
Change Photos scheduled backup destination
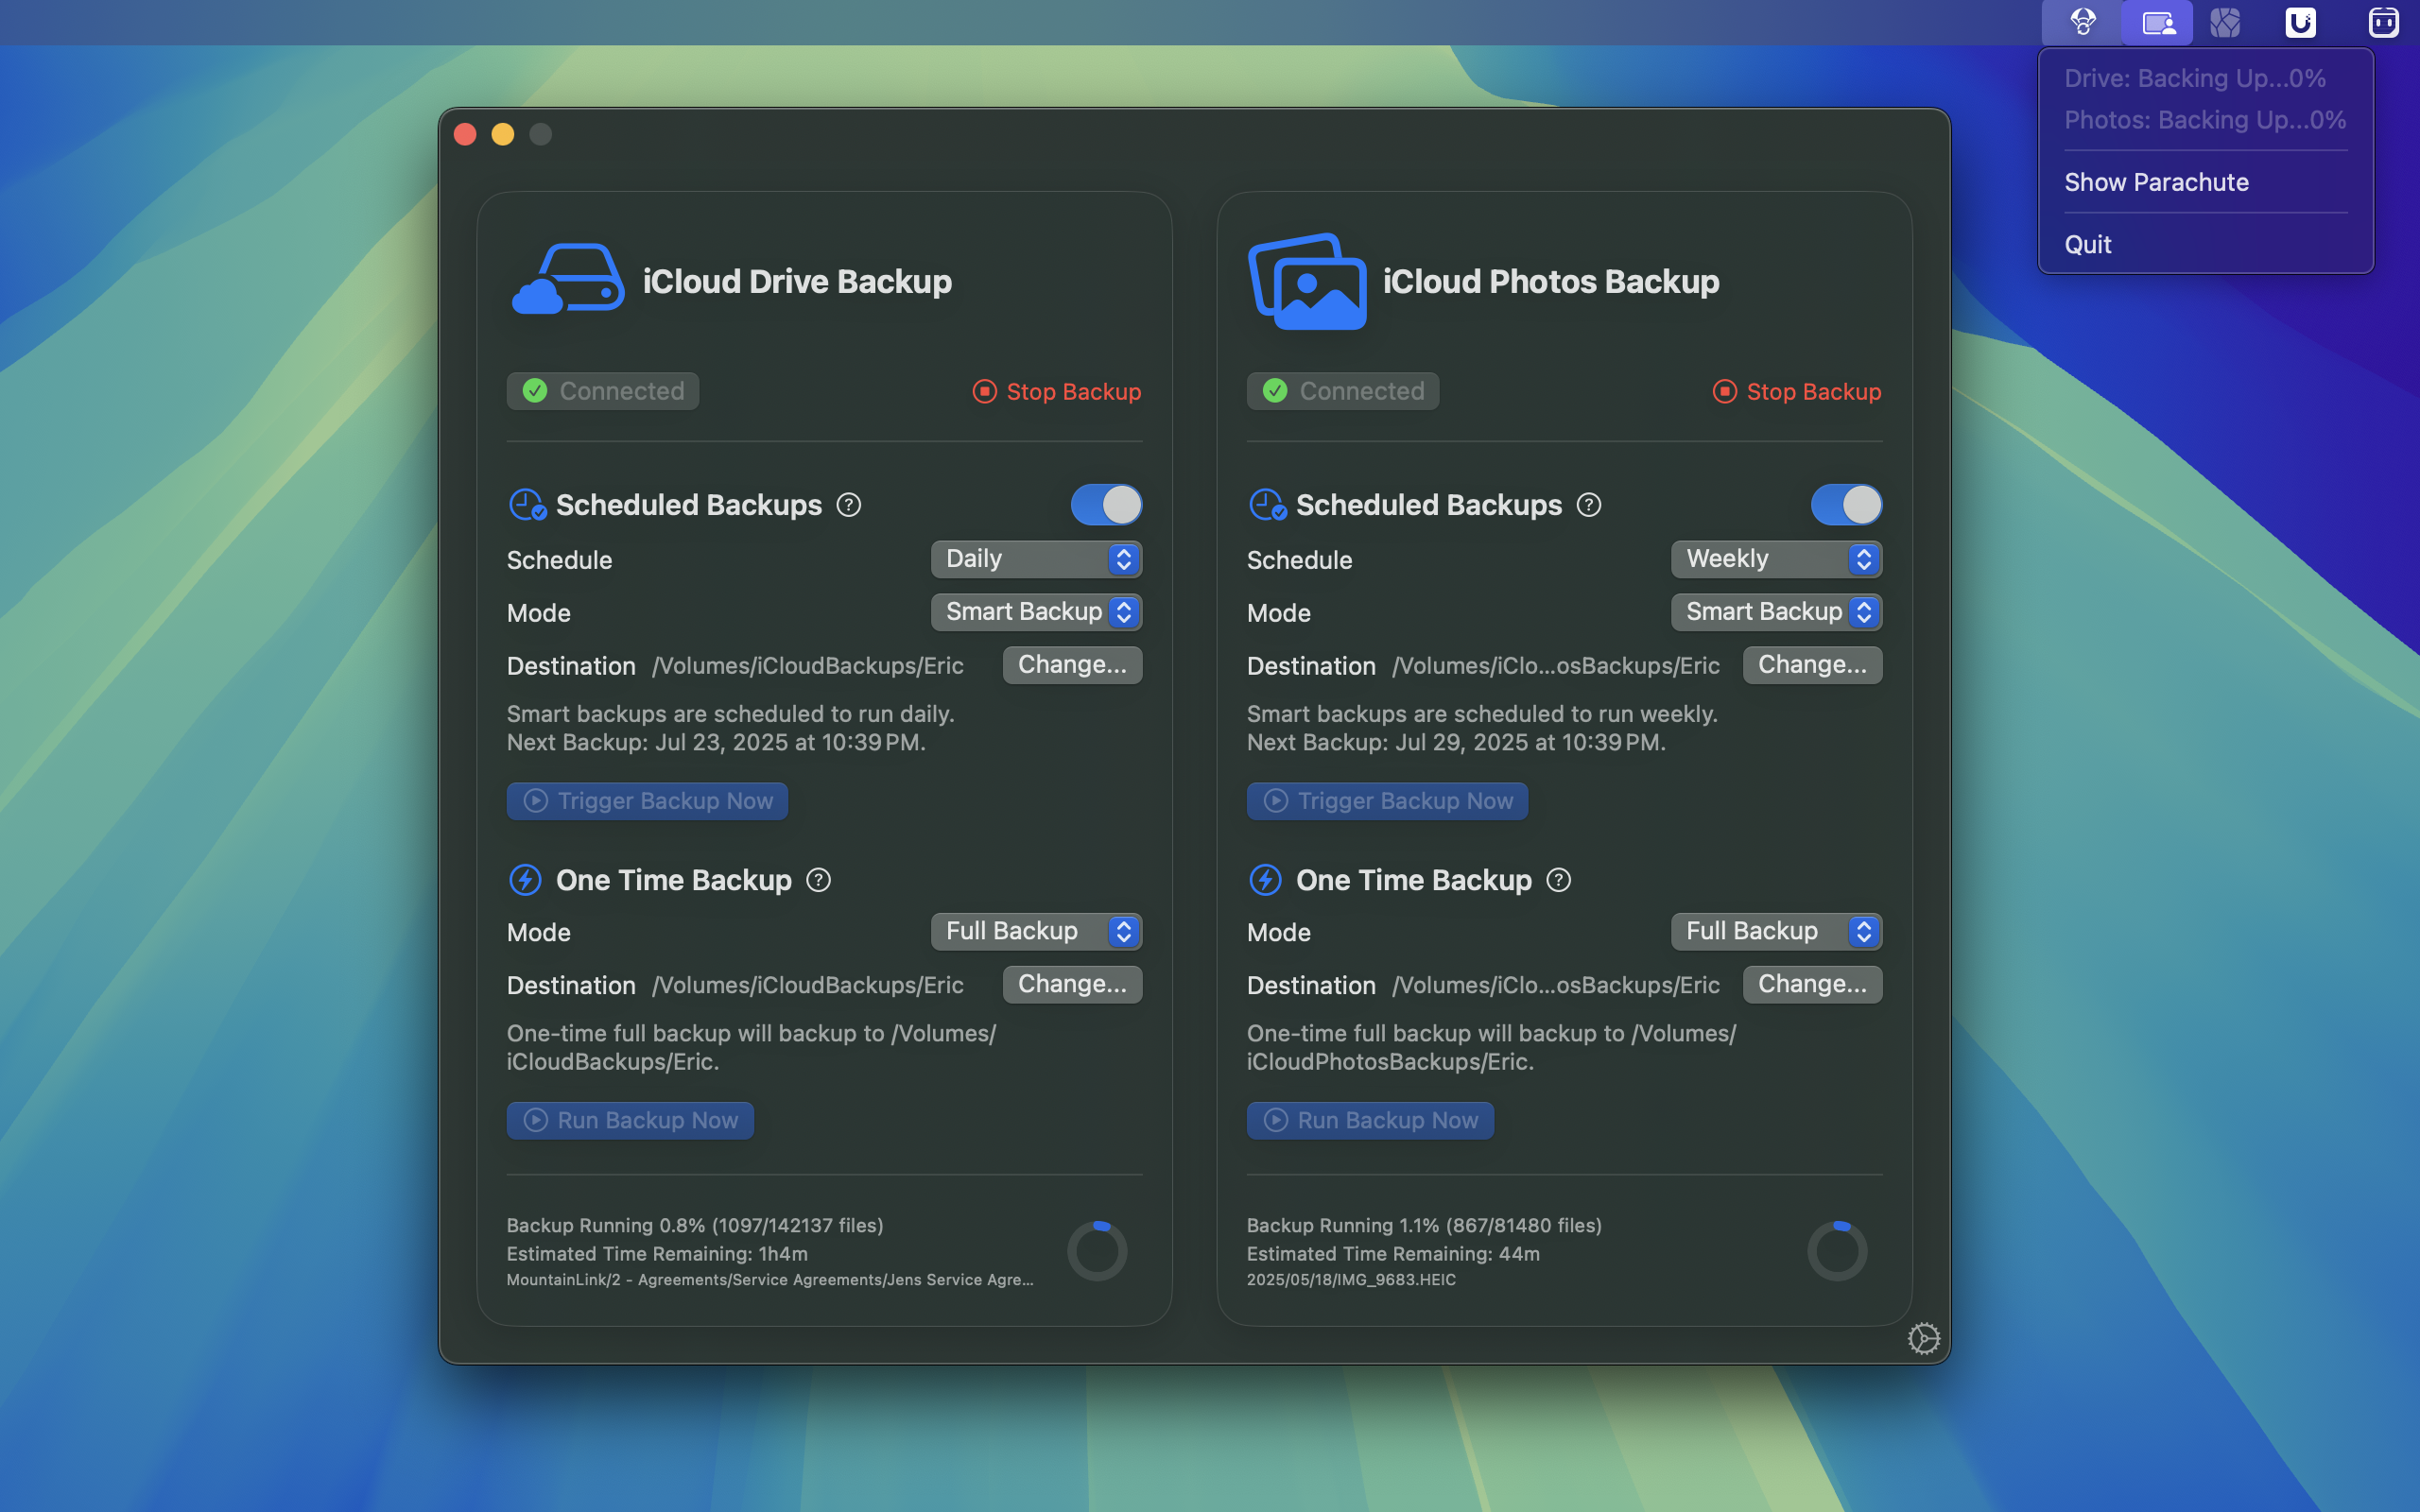tap(1812, 665)
